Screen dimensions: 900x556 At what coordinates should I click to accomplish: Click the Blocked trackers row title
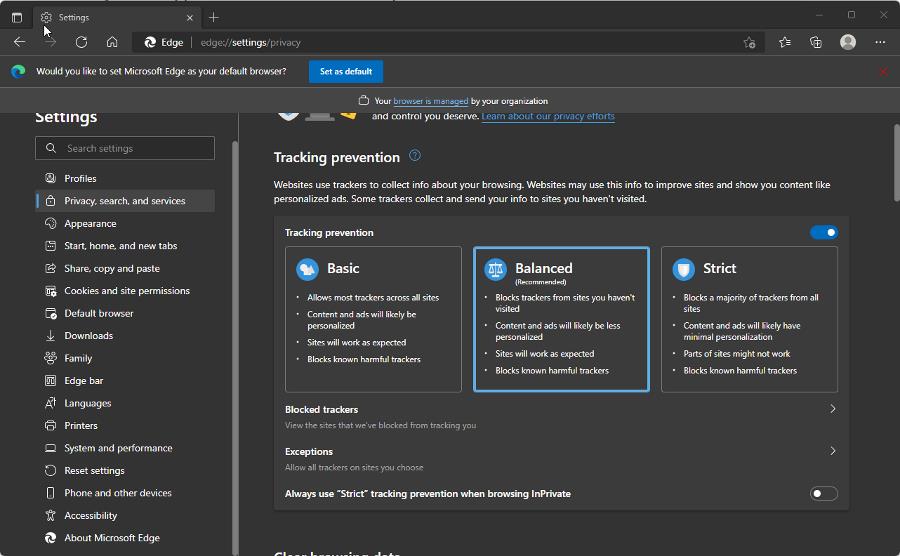(x=321, y=409)
